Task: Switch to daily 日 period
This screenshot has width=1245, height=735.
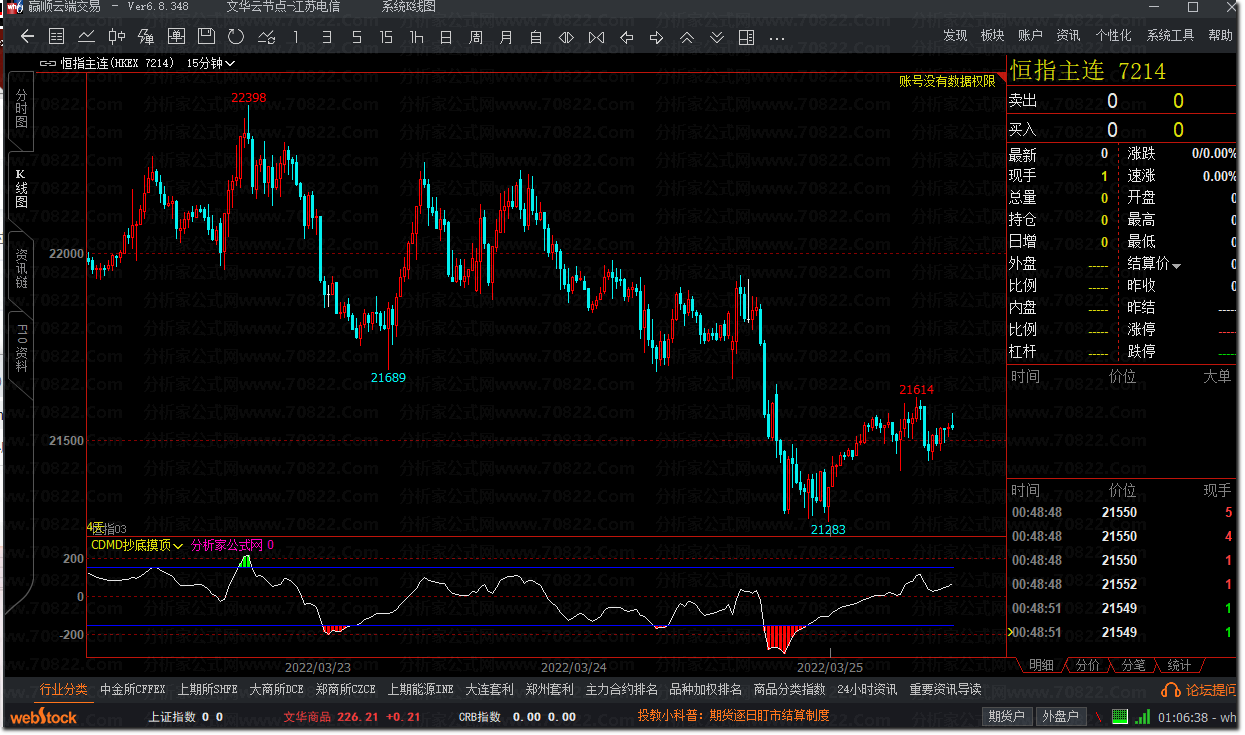Action: (x=446, y=37)
